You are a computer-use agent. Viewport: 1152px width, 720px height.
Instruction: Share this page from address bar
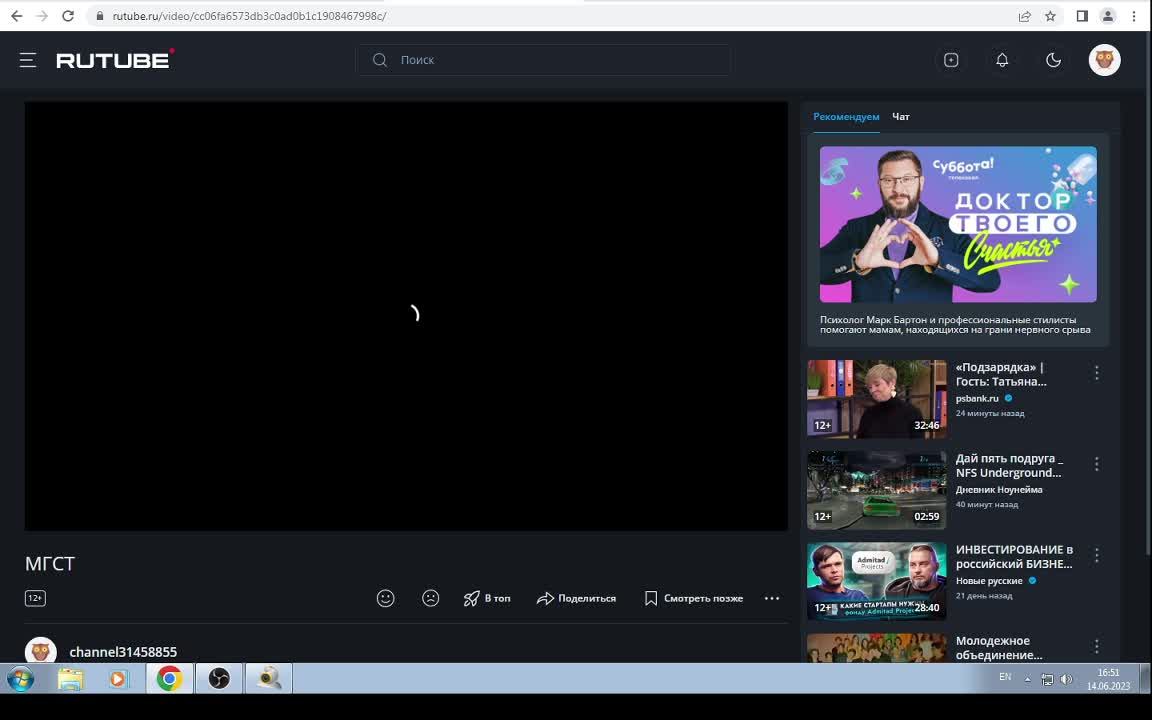click(x=1024, y=16)
